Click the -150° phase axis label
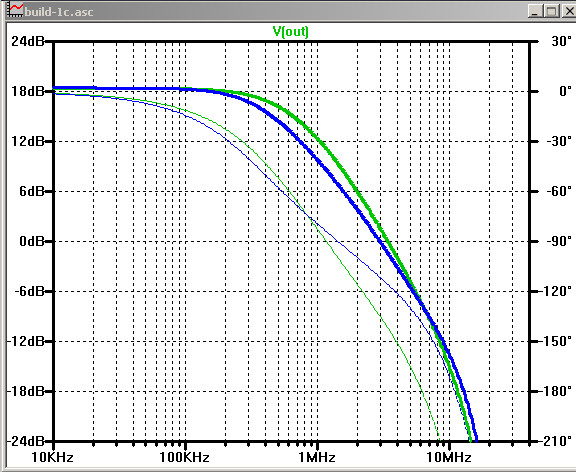 click(556, 341)
